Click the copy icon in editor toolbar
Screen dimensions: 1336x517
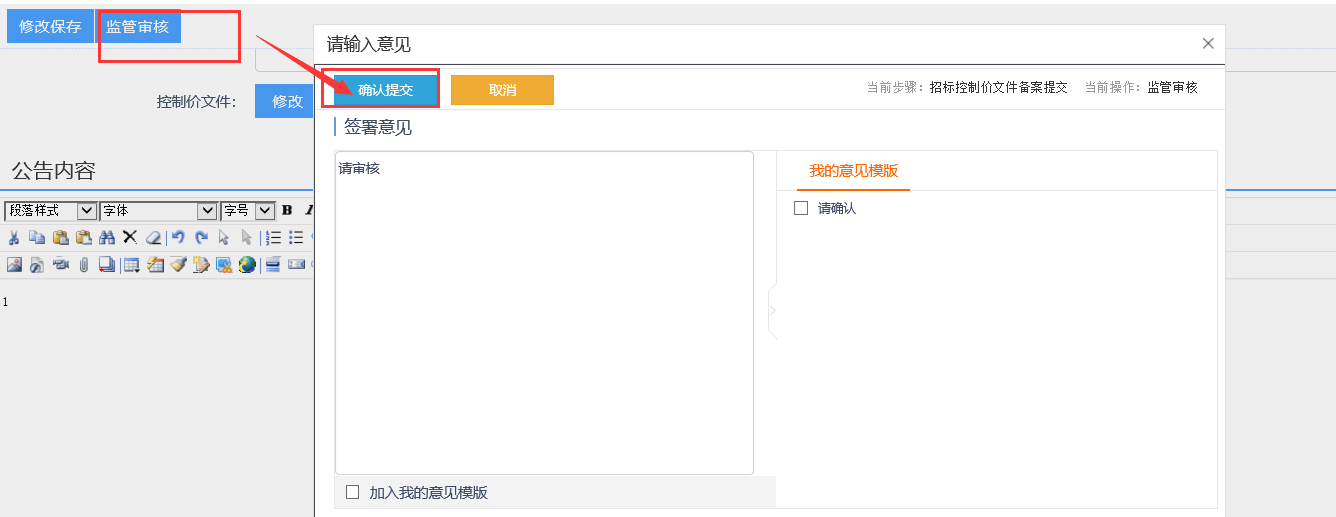tap(37, 238)
